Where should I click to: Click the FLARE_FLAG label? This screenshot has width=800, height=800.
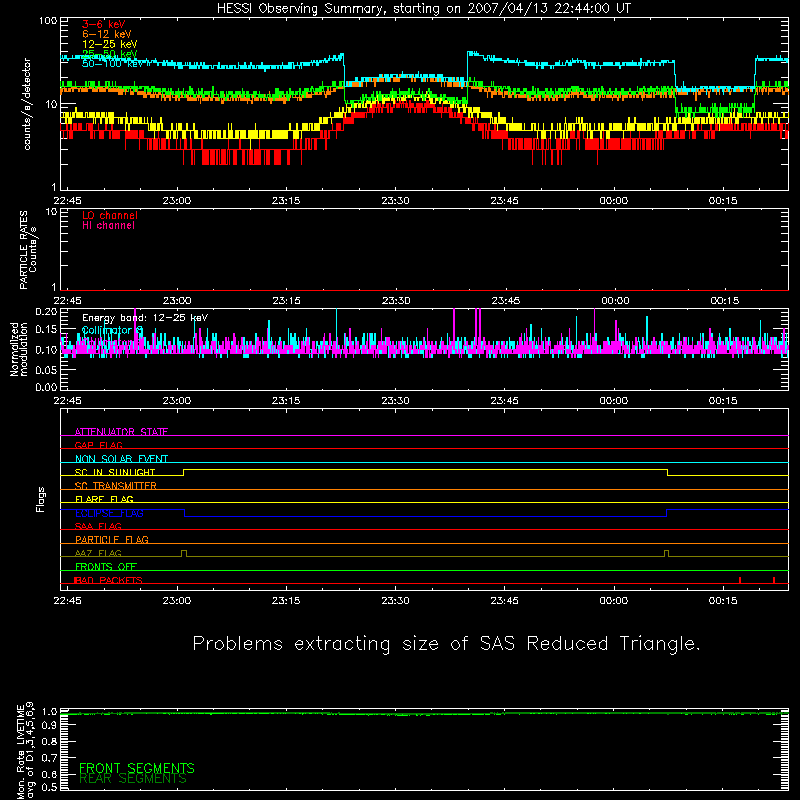[104, 499]
